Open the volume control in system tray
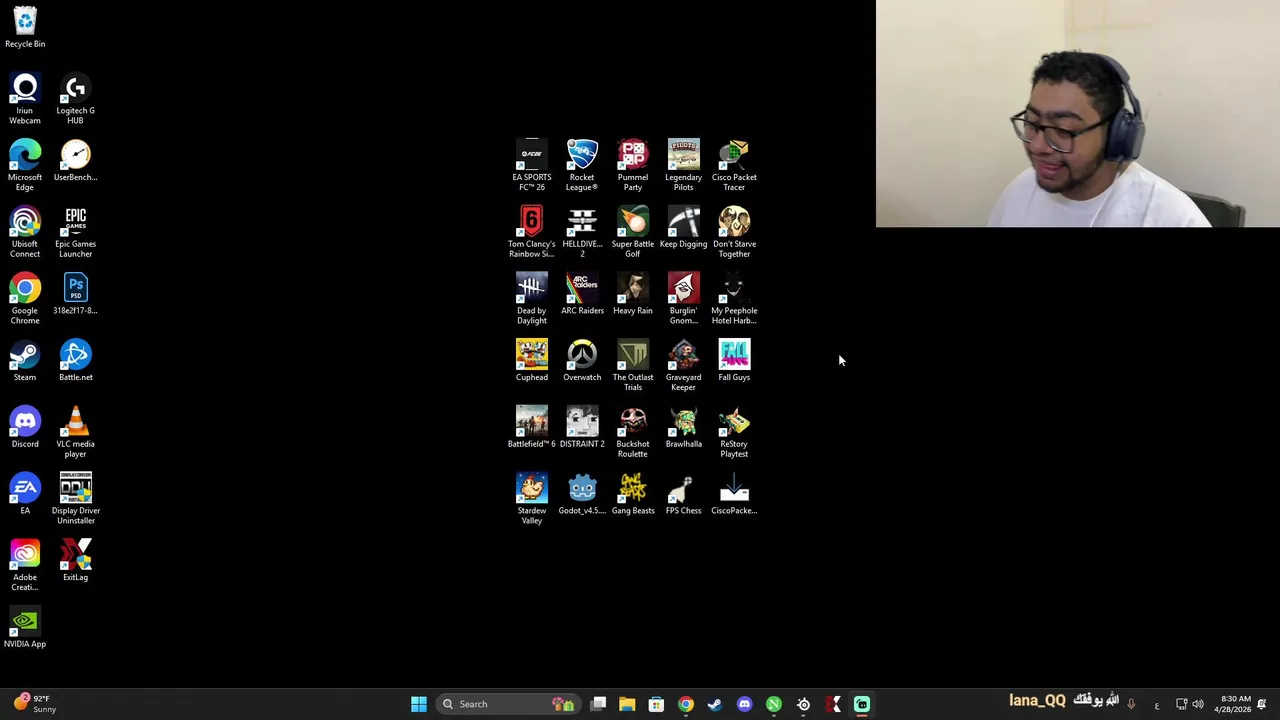 (x=1198, y=704)
